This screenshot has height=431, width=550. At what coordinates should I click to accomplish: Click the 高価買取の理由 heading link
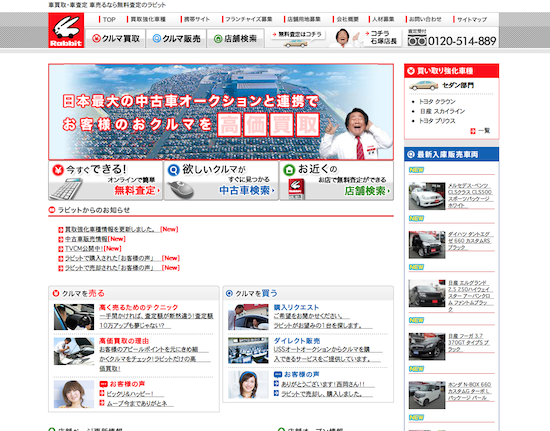(124, 341)
